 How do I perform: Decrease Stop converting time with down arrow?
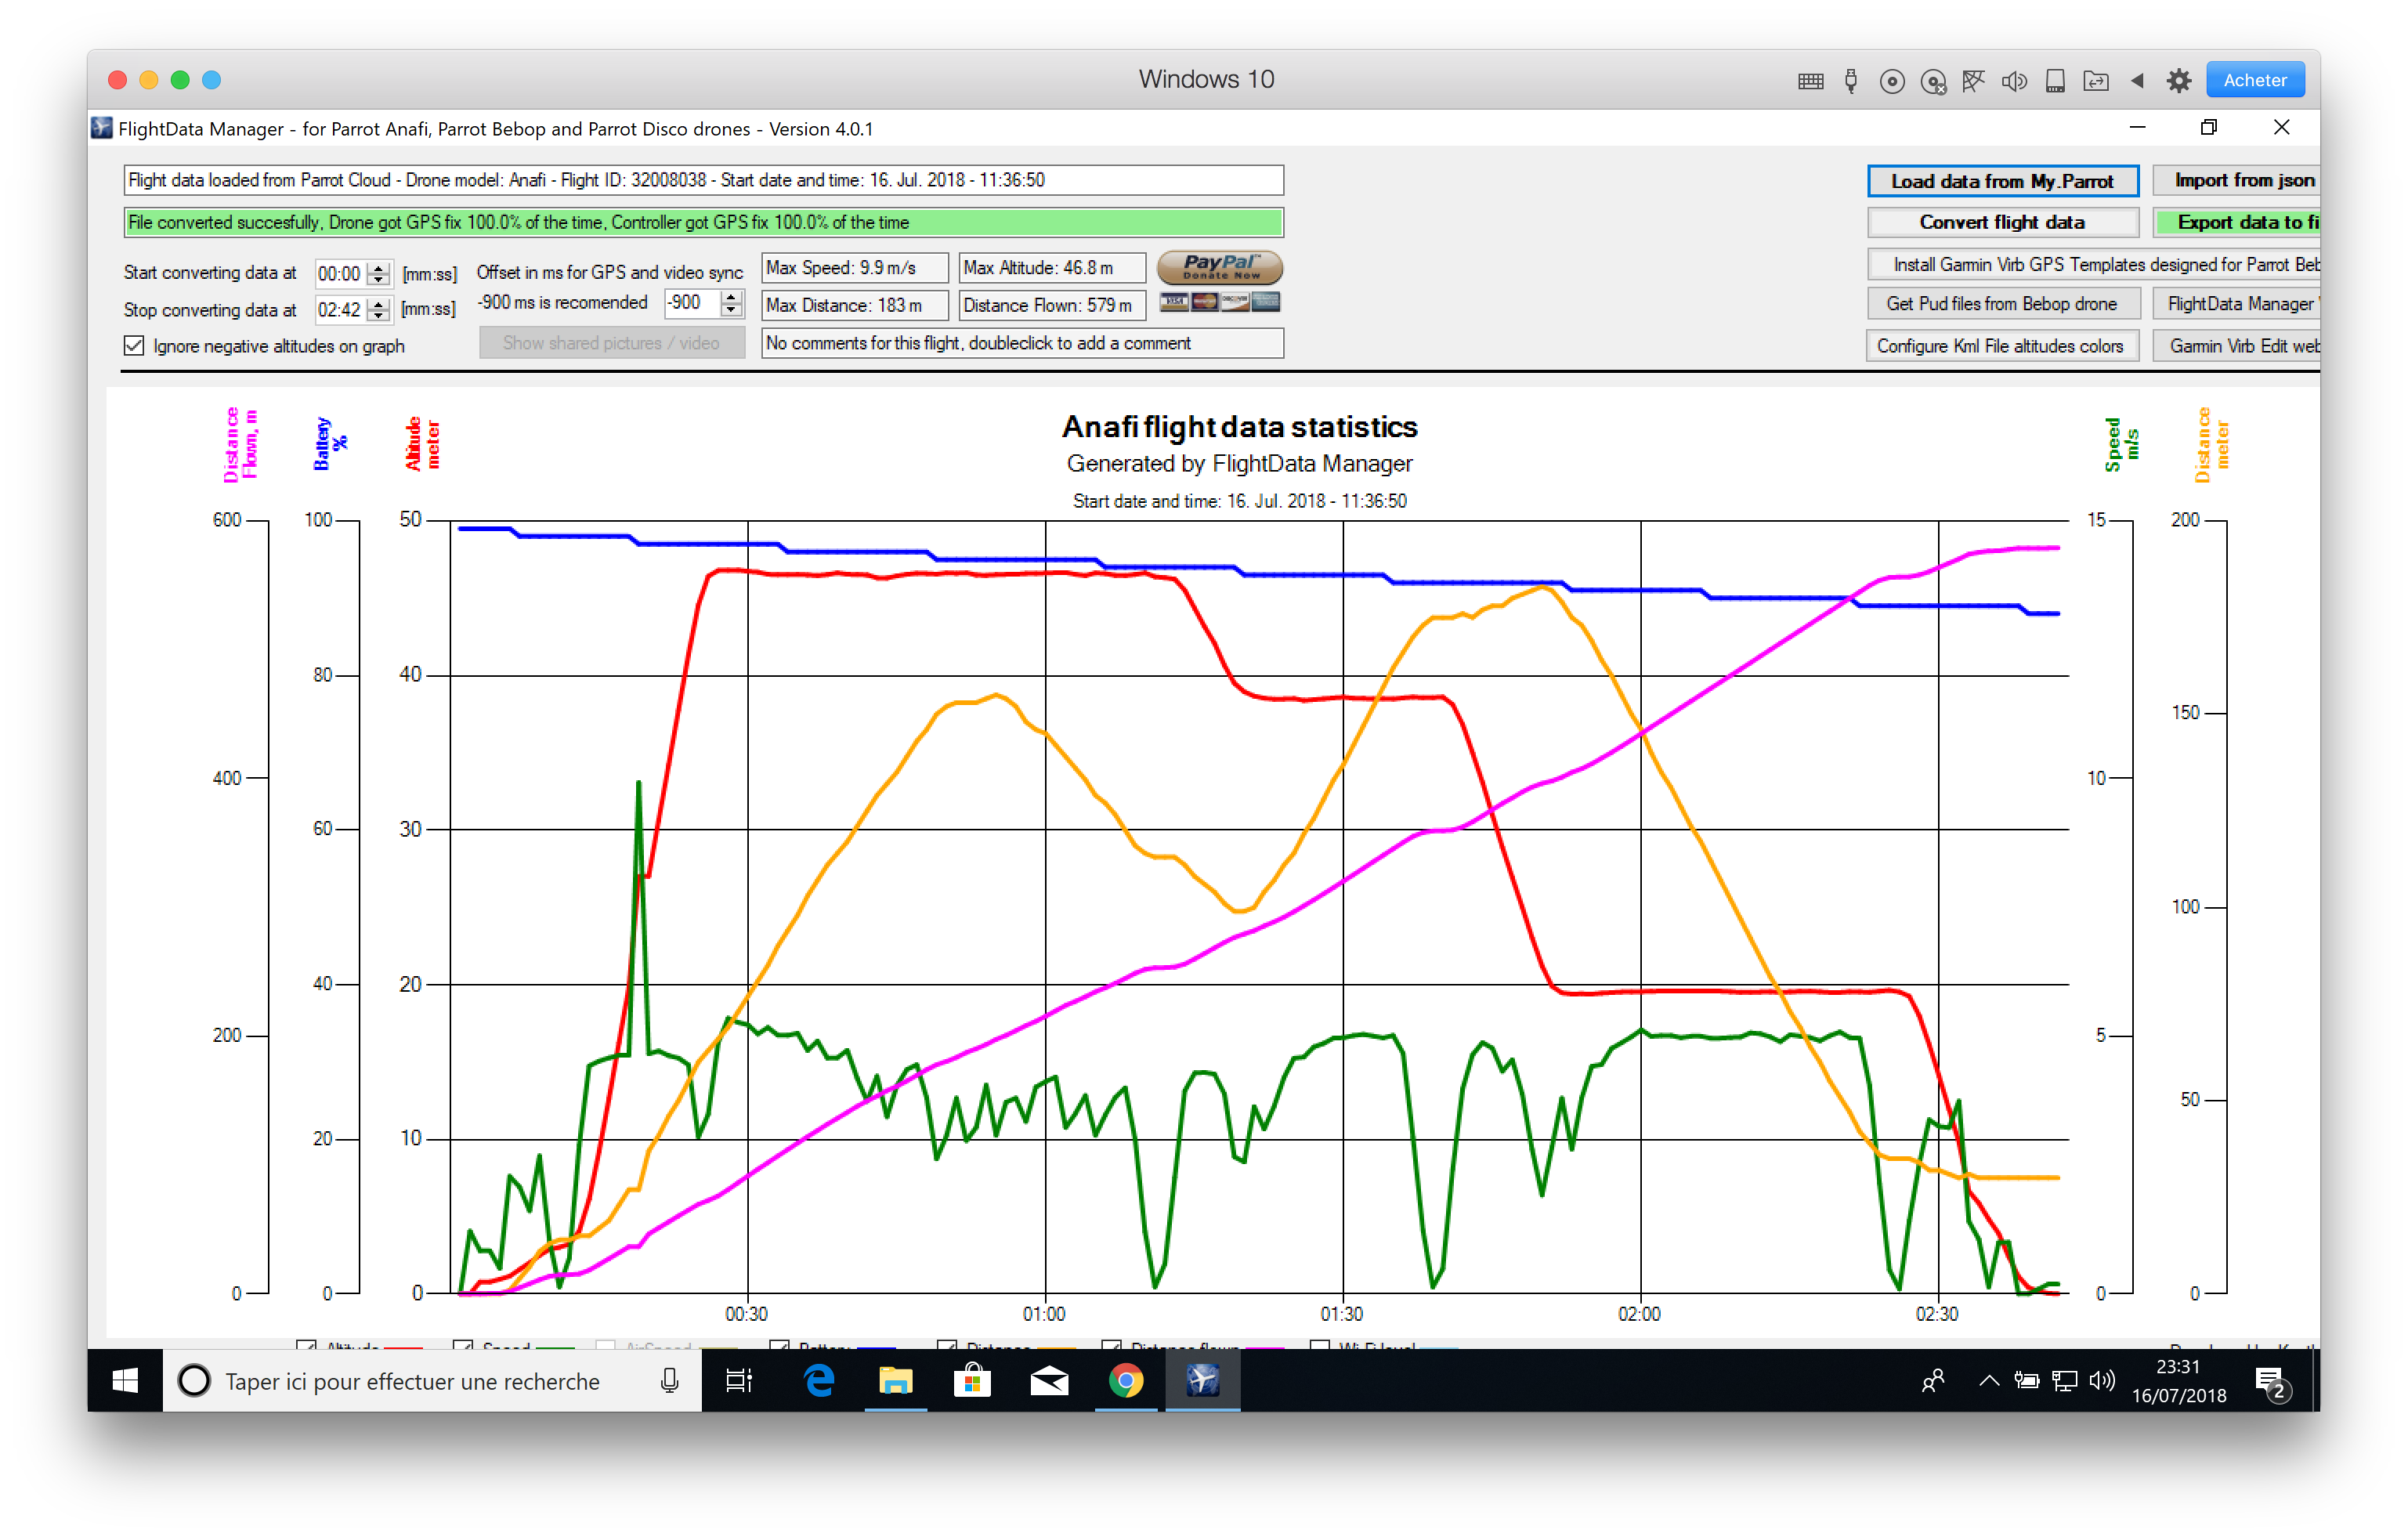tap(378, 317)
